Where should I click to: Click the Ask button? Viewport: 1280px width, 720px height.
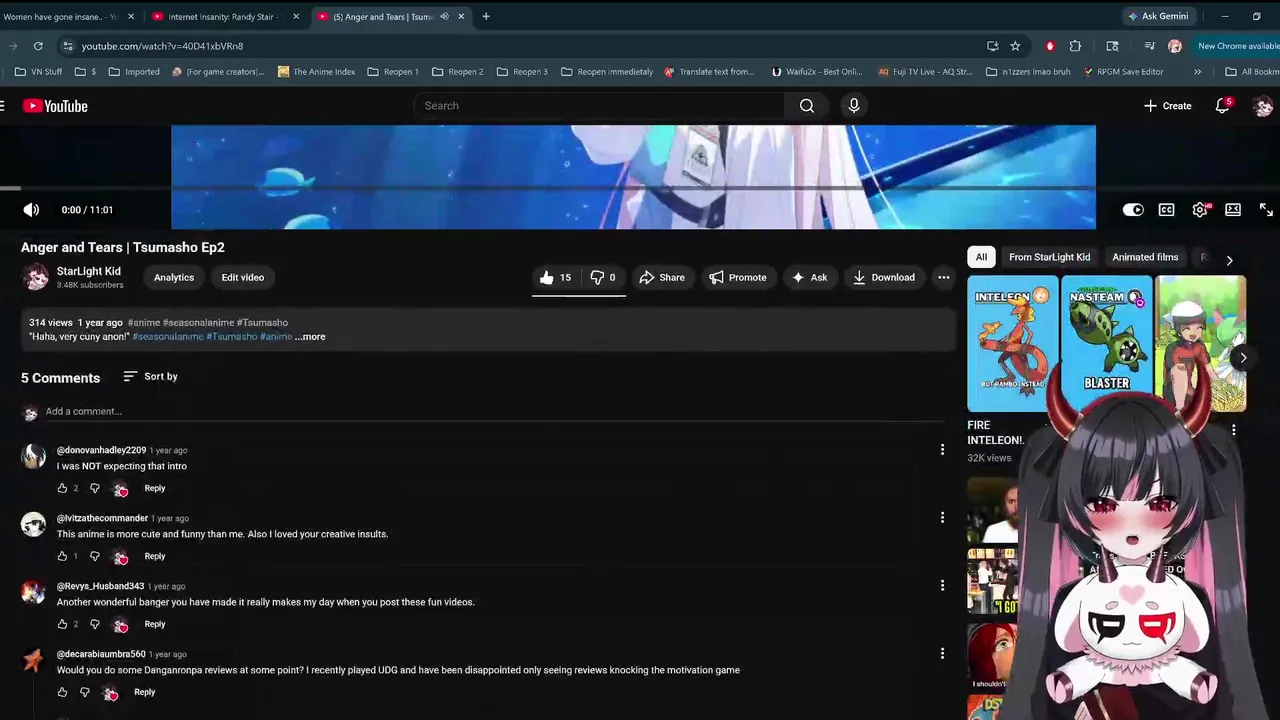point(809,278)
